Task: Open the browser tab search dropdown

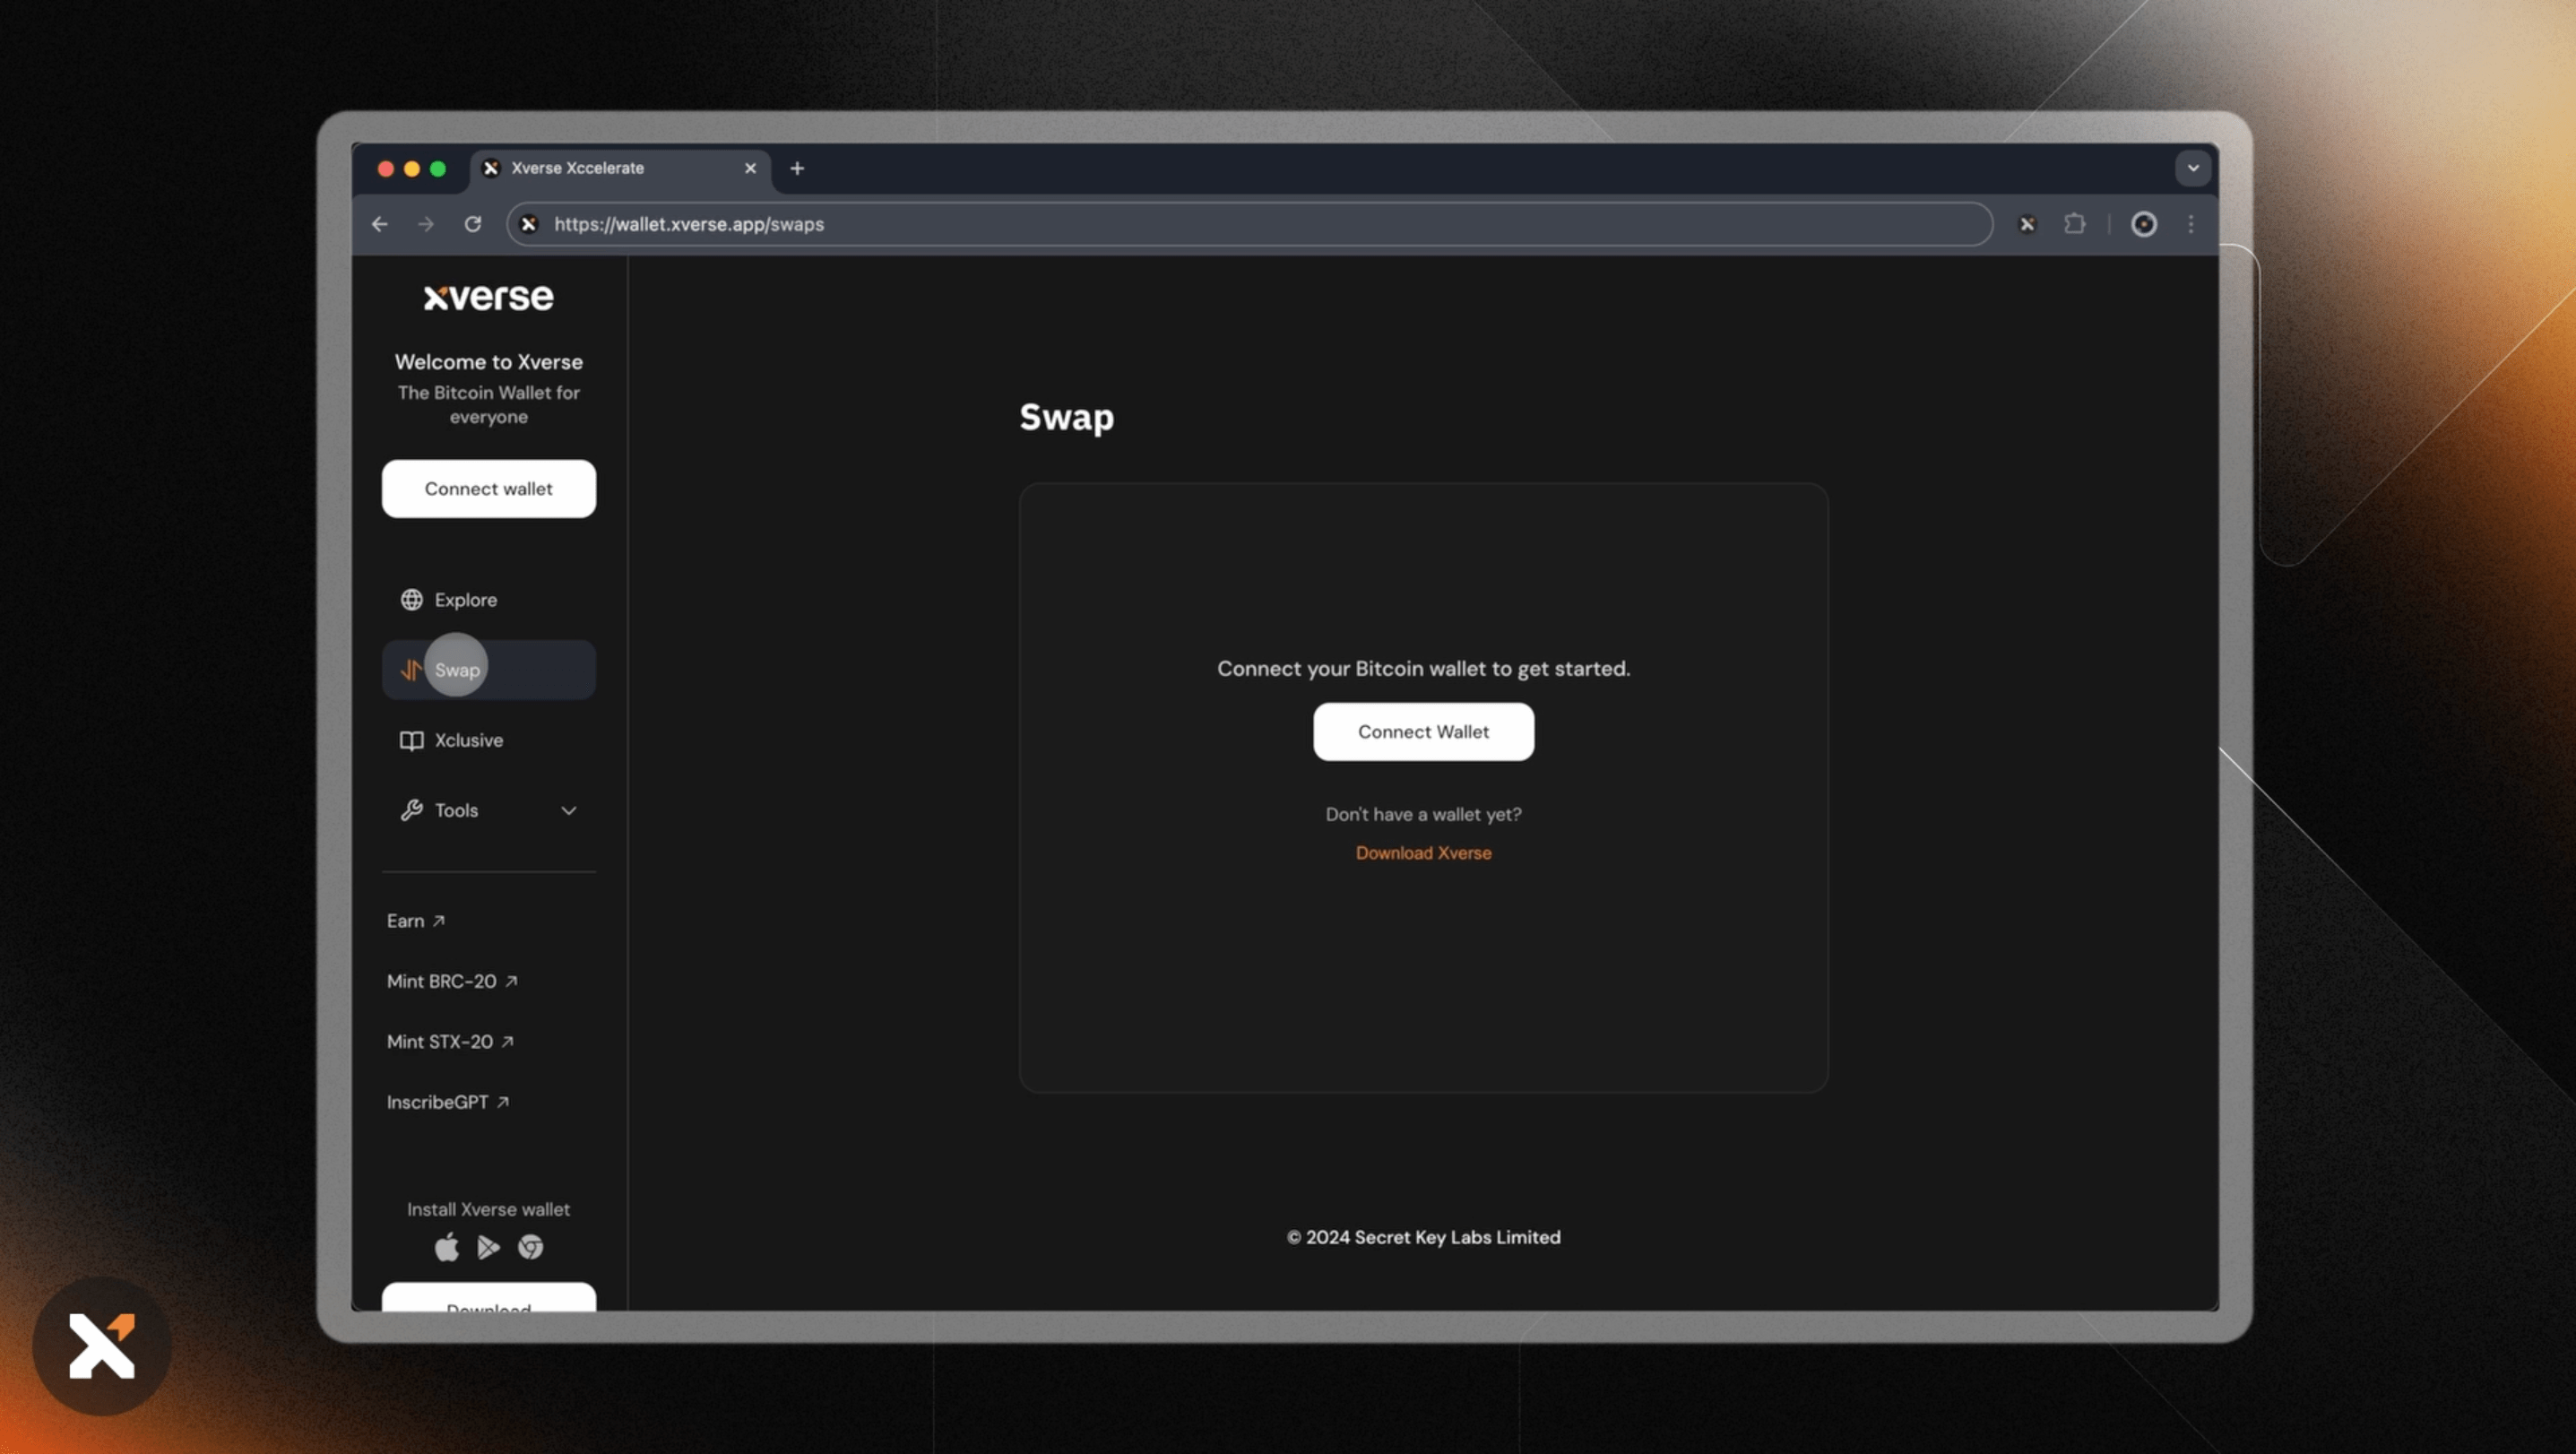Action: pyautogui.click(x=2192, y=168)
